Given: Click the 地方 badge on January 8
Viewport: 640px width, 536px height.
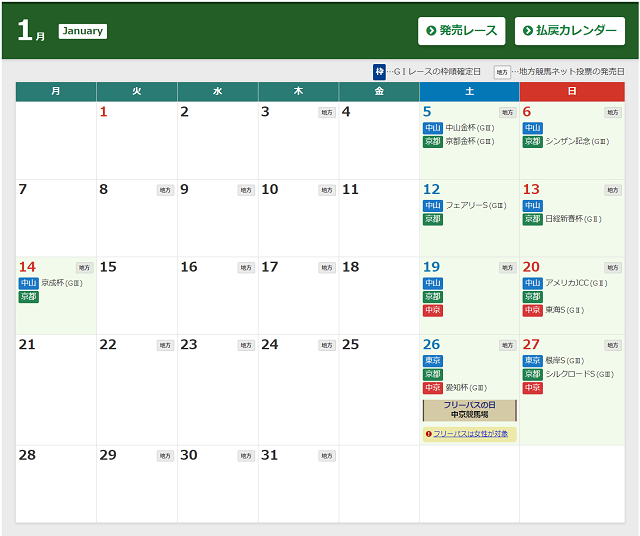Looking at the screenshot, I should pyautogui.click(x=165, y=190).
